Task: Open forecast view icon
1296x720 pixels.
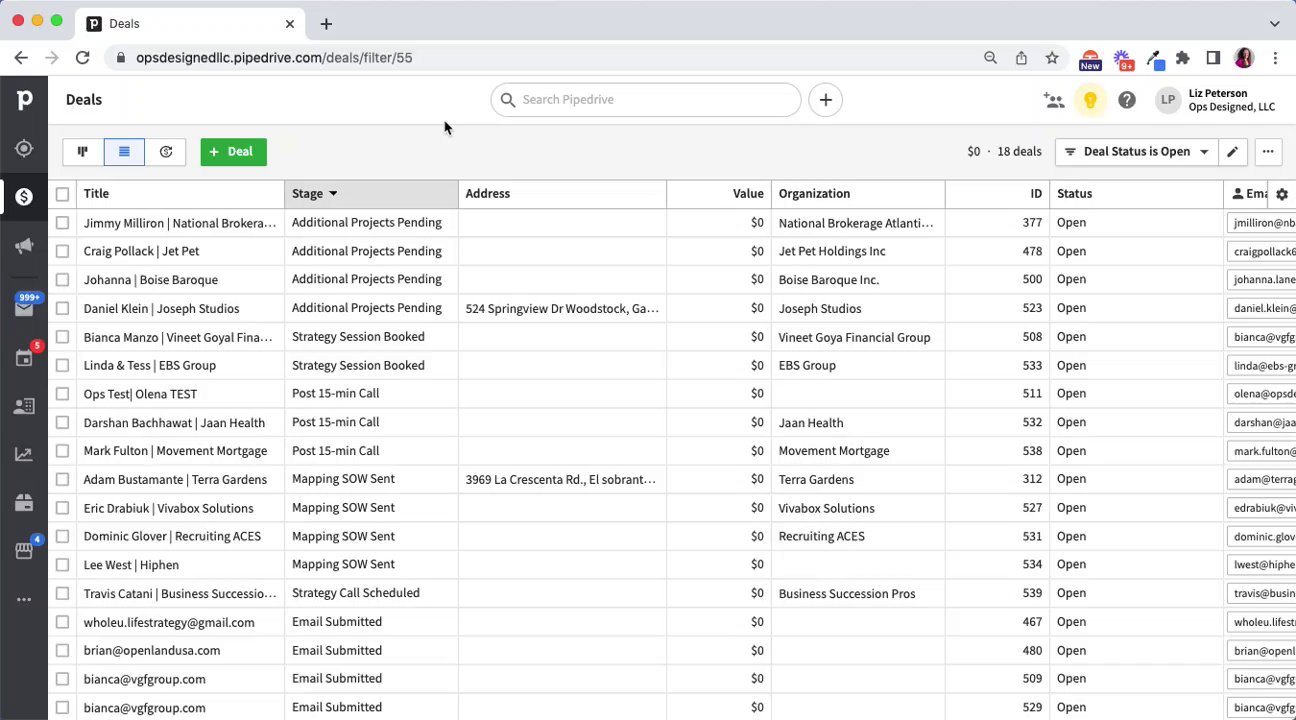Action: [x=166, y=152]
